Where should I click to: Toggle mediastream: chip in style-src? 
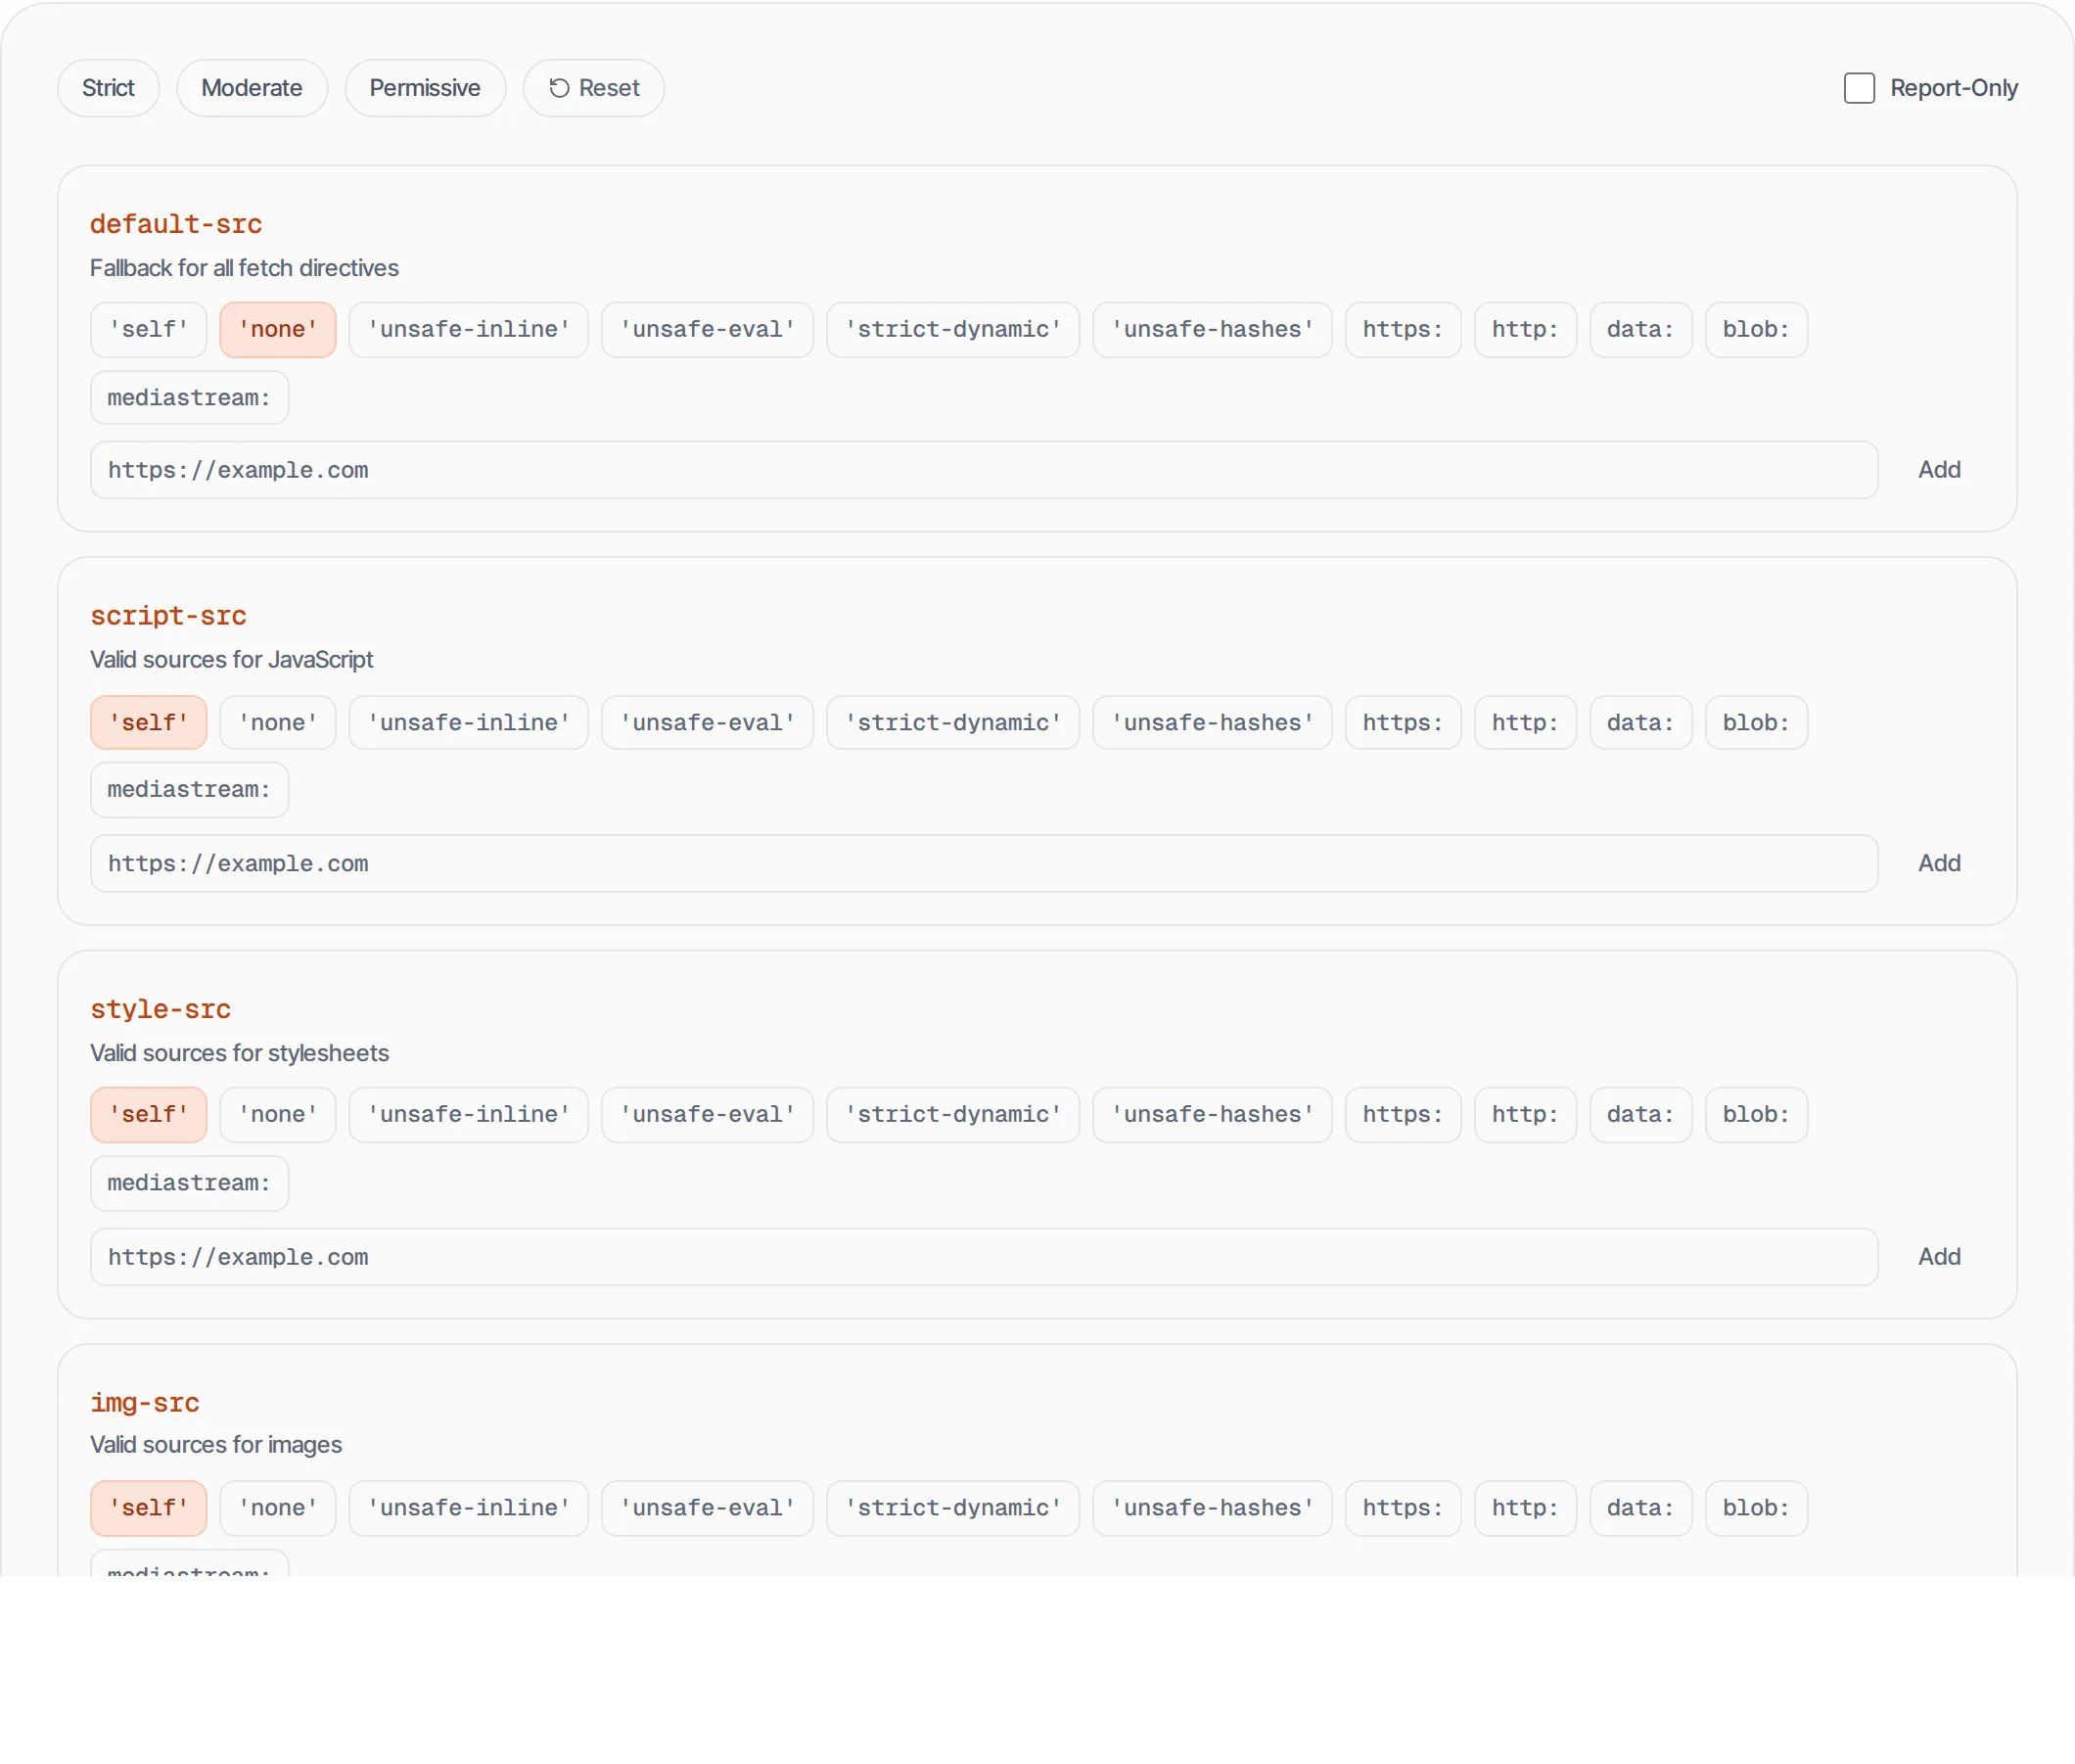click(x=190, y=1184)
